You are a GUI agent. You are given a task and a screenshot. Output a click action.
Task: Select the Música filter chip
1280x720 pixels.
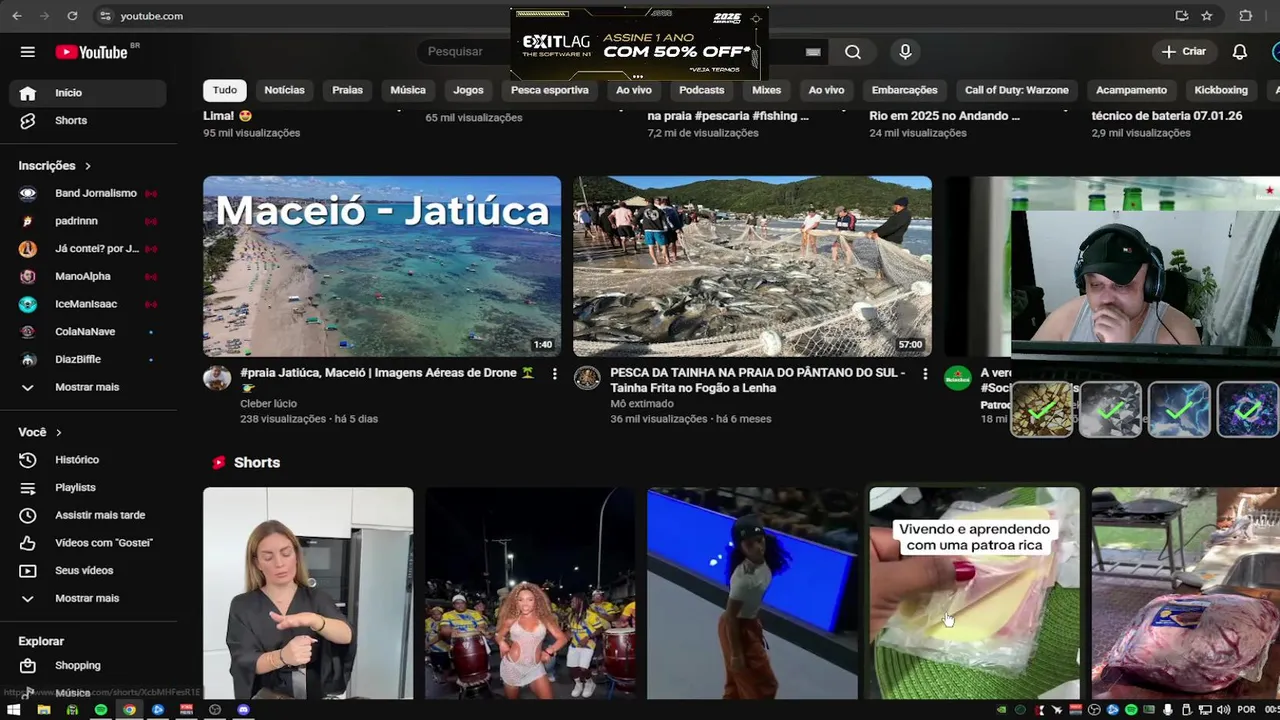pos(408,90)
